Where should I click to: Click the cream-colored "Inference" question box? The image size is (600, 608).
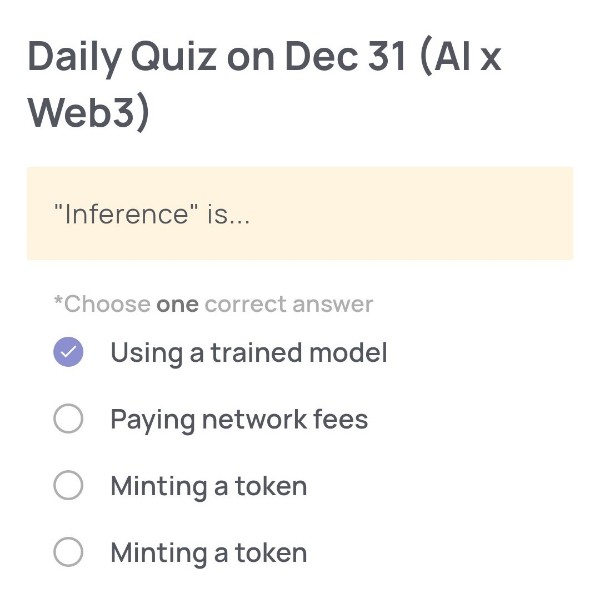(x=300, y=214)
